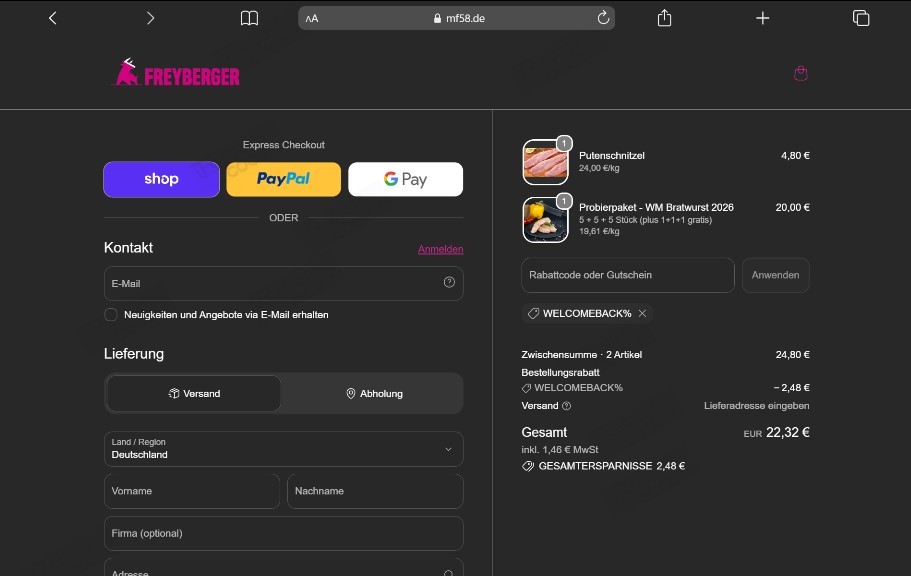Click the 20,00 € item price
The image size is (911, 576).
[x=792, y=207]
